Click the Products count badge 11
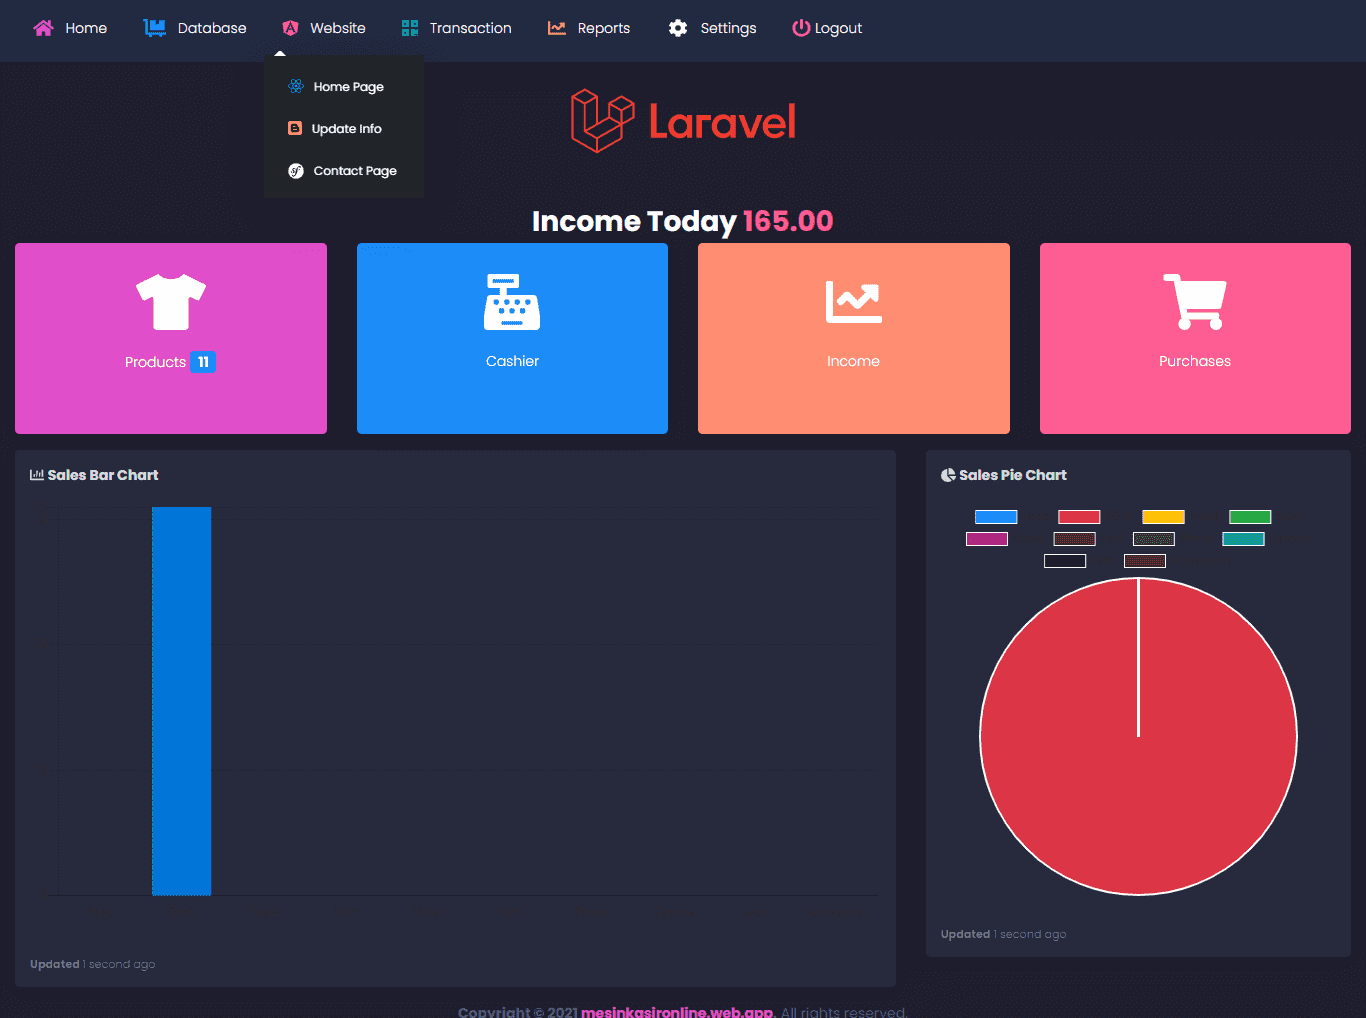 tap(203, 362)
